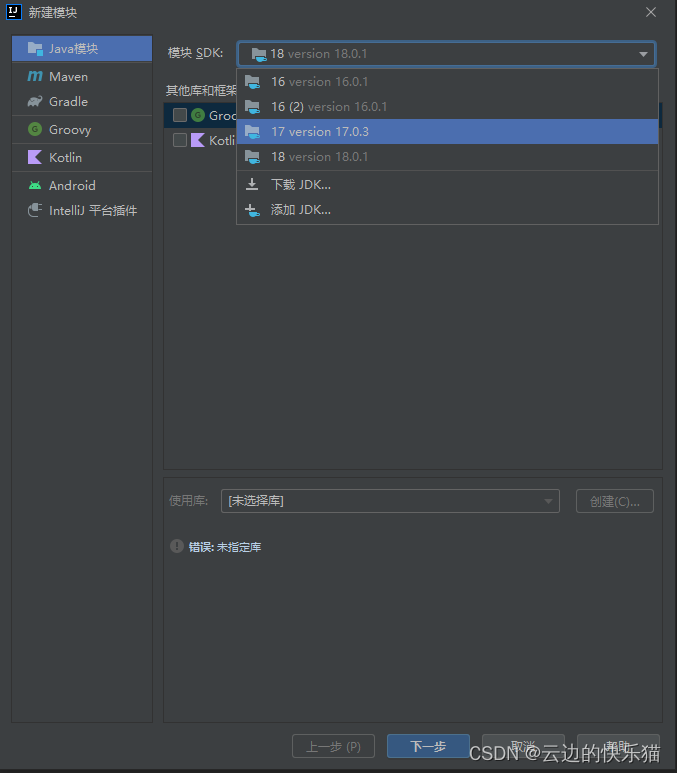Viewport: 677px width, 773px height.
Task: Click the 错误: 未指定库 message text
Action: point(225,547)
